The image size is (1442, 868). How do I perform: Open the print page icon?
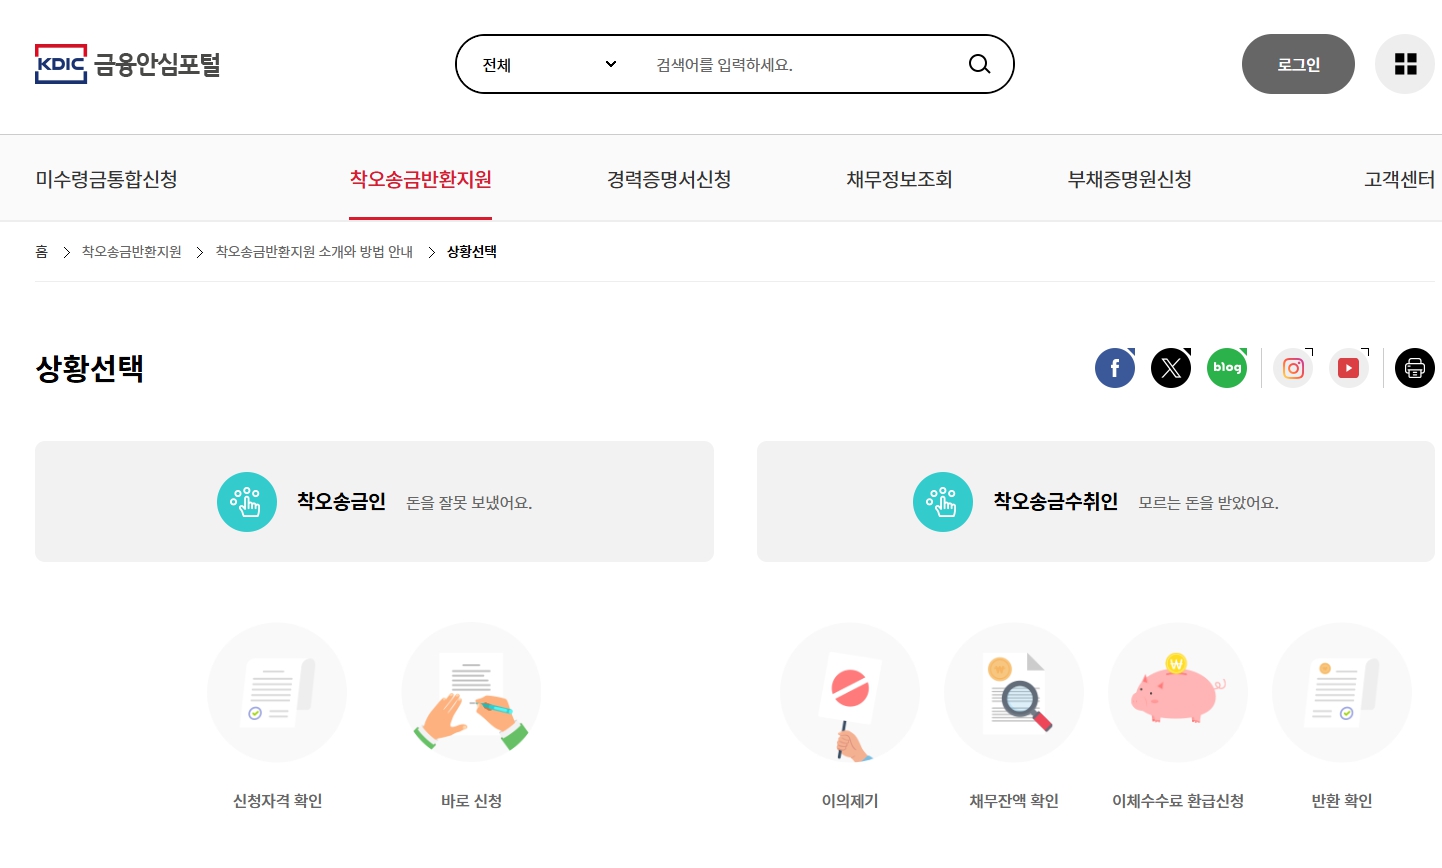pyautogui.click(x=1414, y=367)
